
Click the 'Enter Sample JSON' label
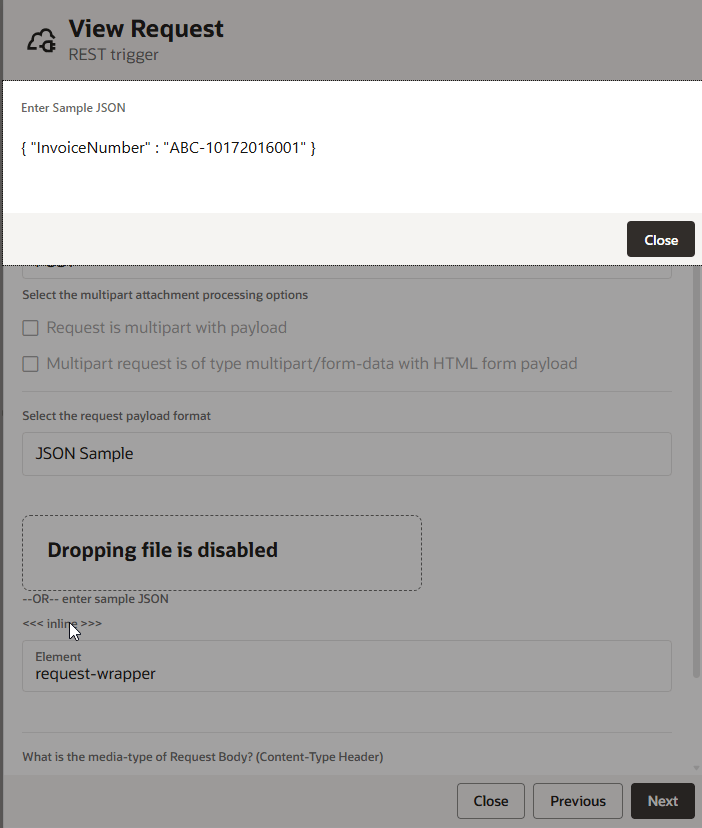pos(73,107)
